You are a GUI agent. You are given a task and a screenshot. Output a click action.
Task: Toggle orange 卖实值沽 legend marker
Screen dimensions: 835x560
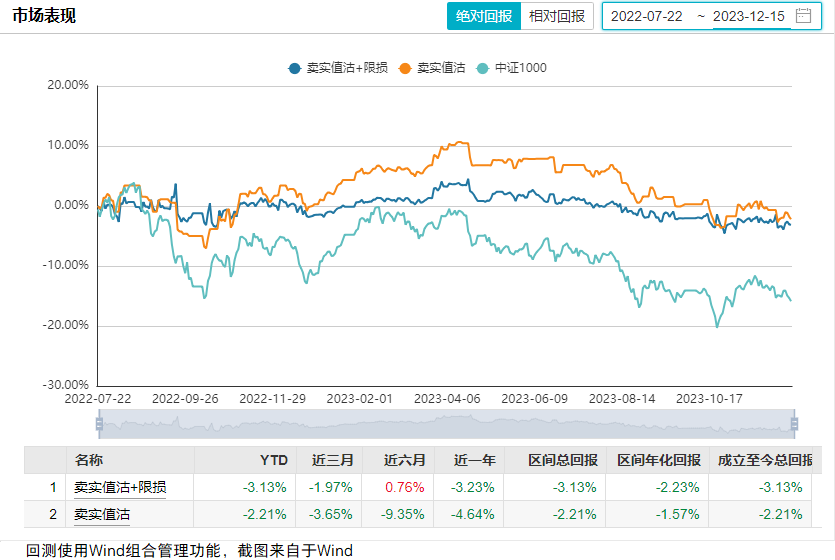[x=404, y=68]
